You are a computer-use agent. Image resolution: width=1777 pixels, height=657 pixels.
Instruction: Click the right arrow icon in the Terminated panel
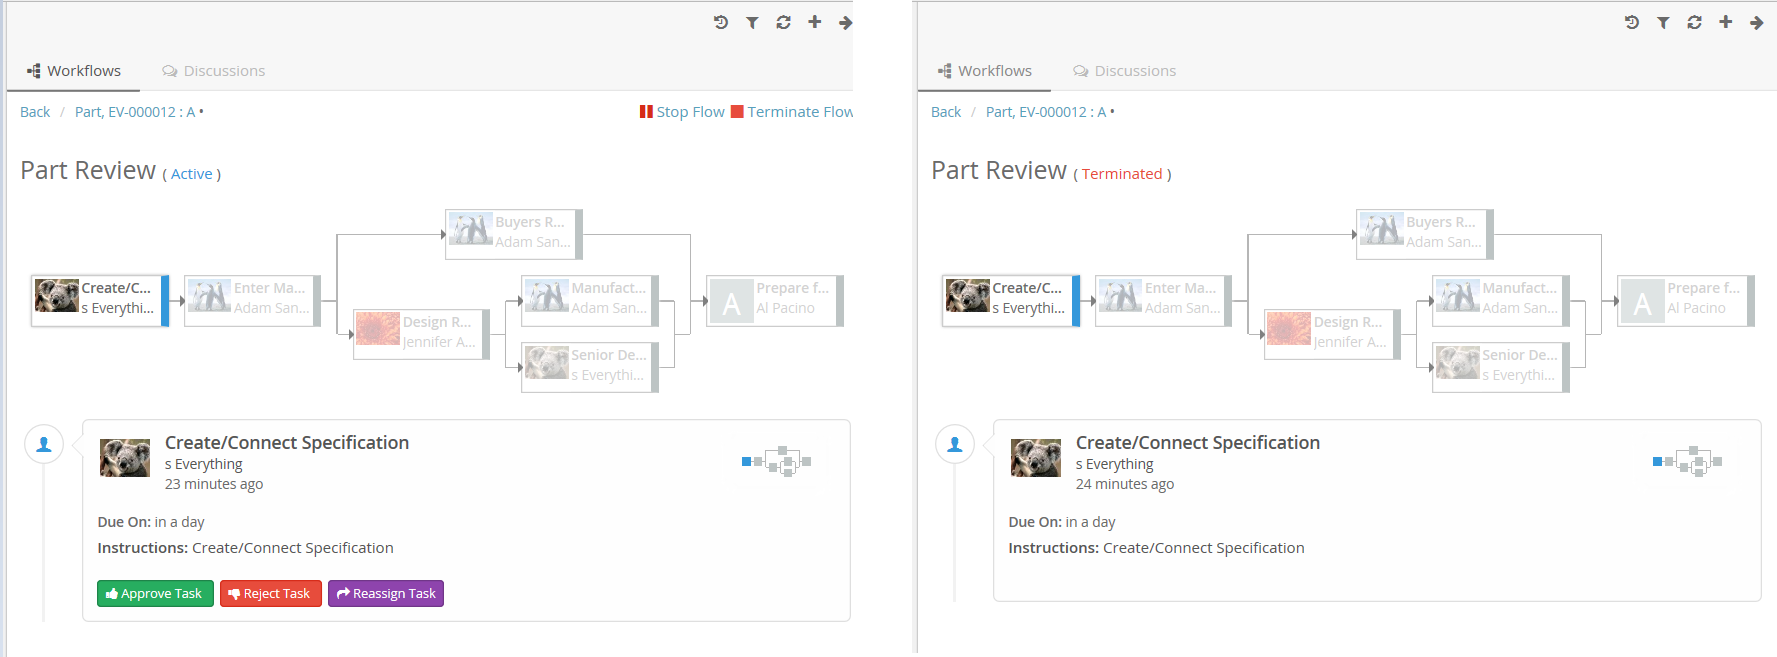(x=1756, y=22)
